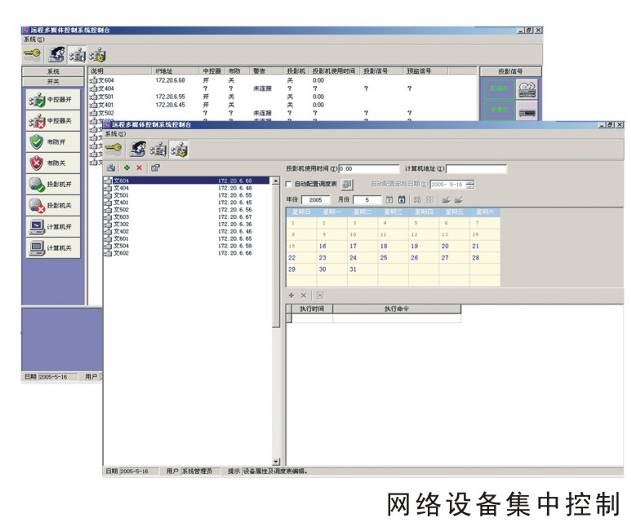The height and width of the screenshot is (520, 631).
Task: Click the 投影机开 projector on button
Action: [x=53, y=183]
